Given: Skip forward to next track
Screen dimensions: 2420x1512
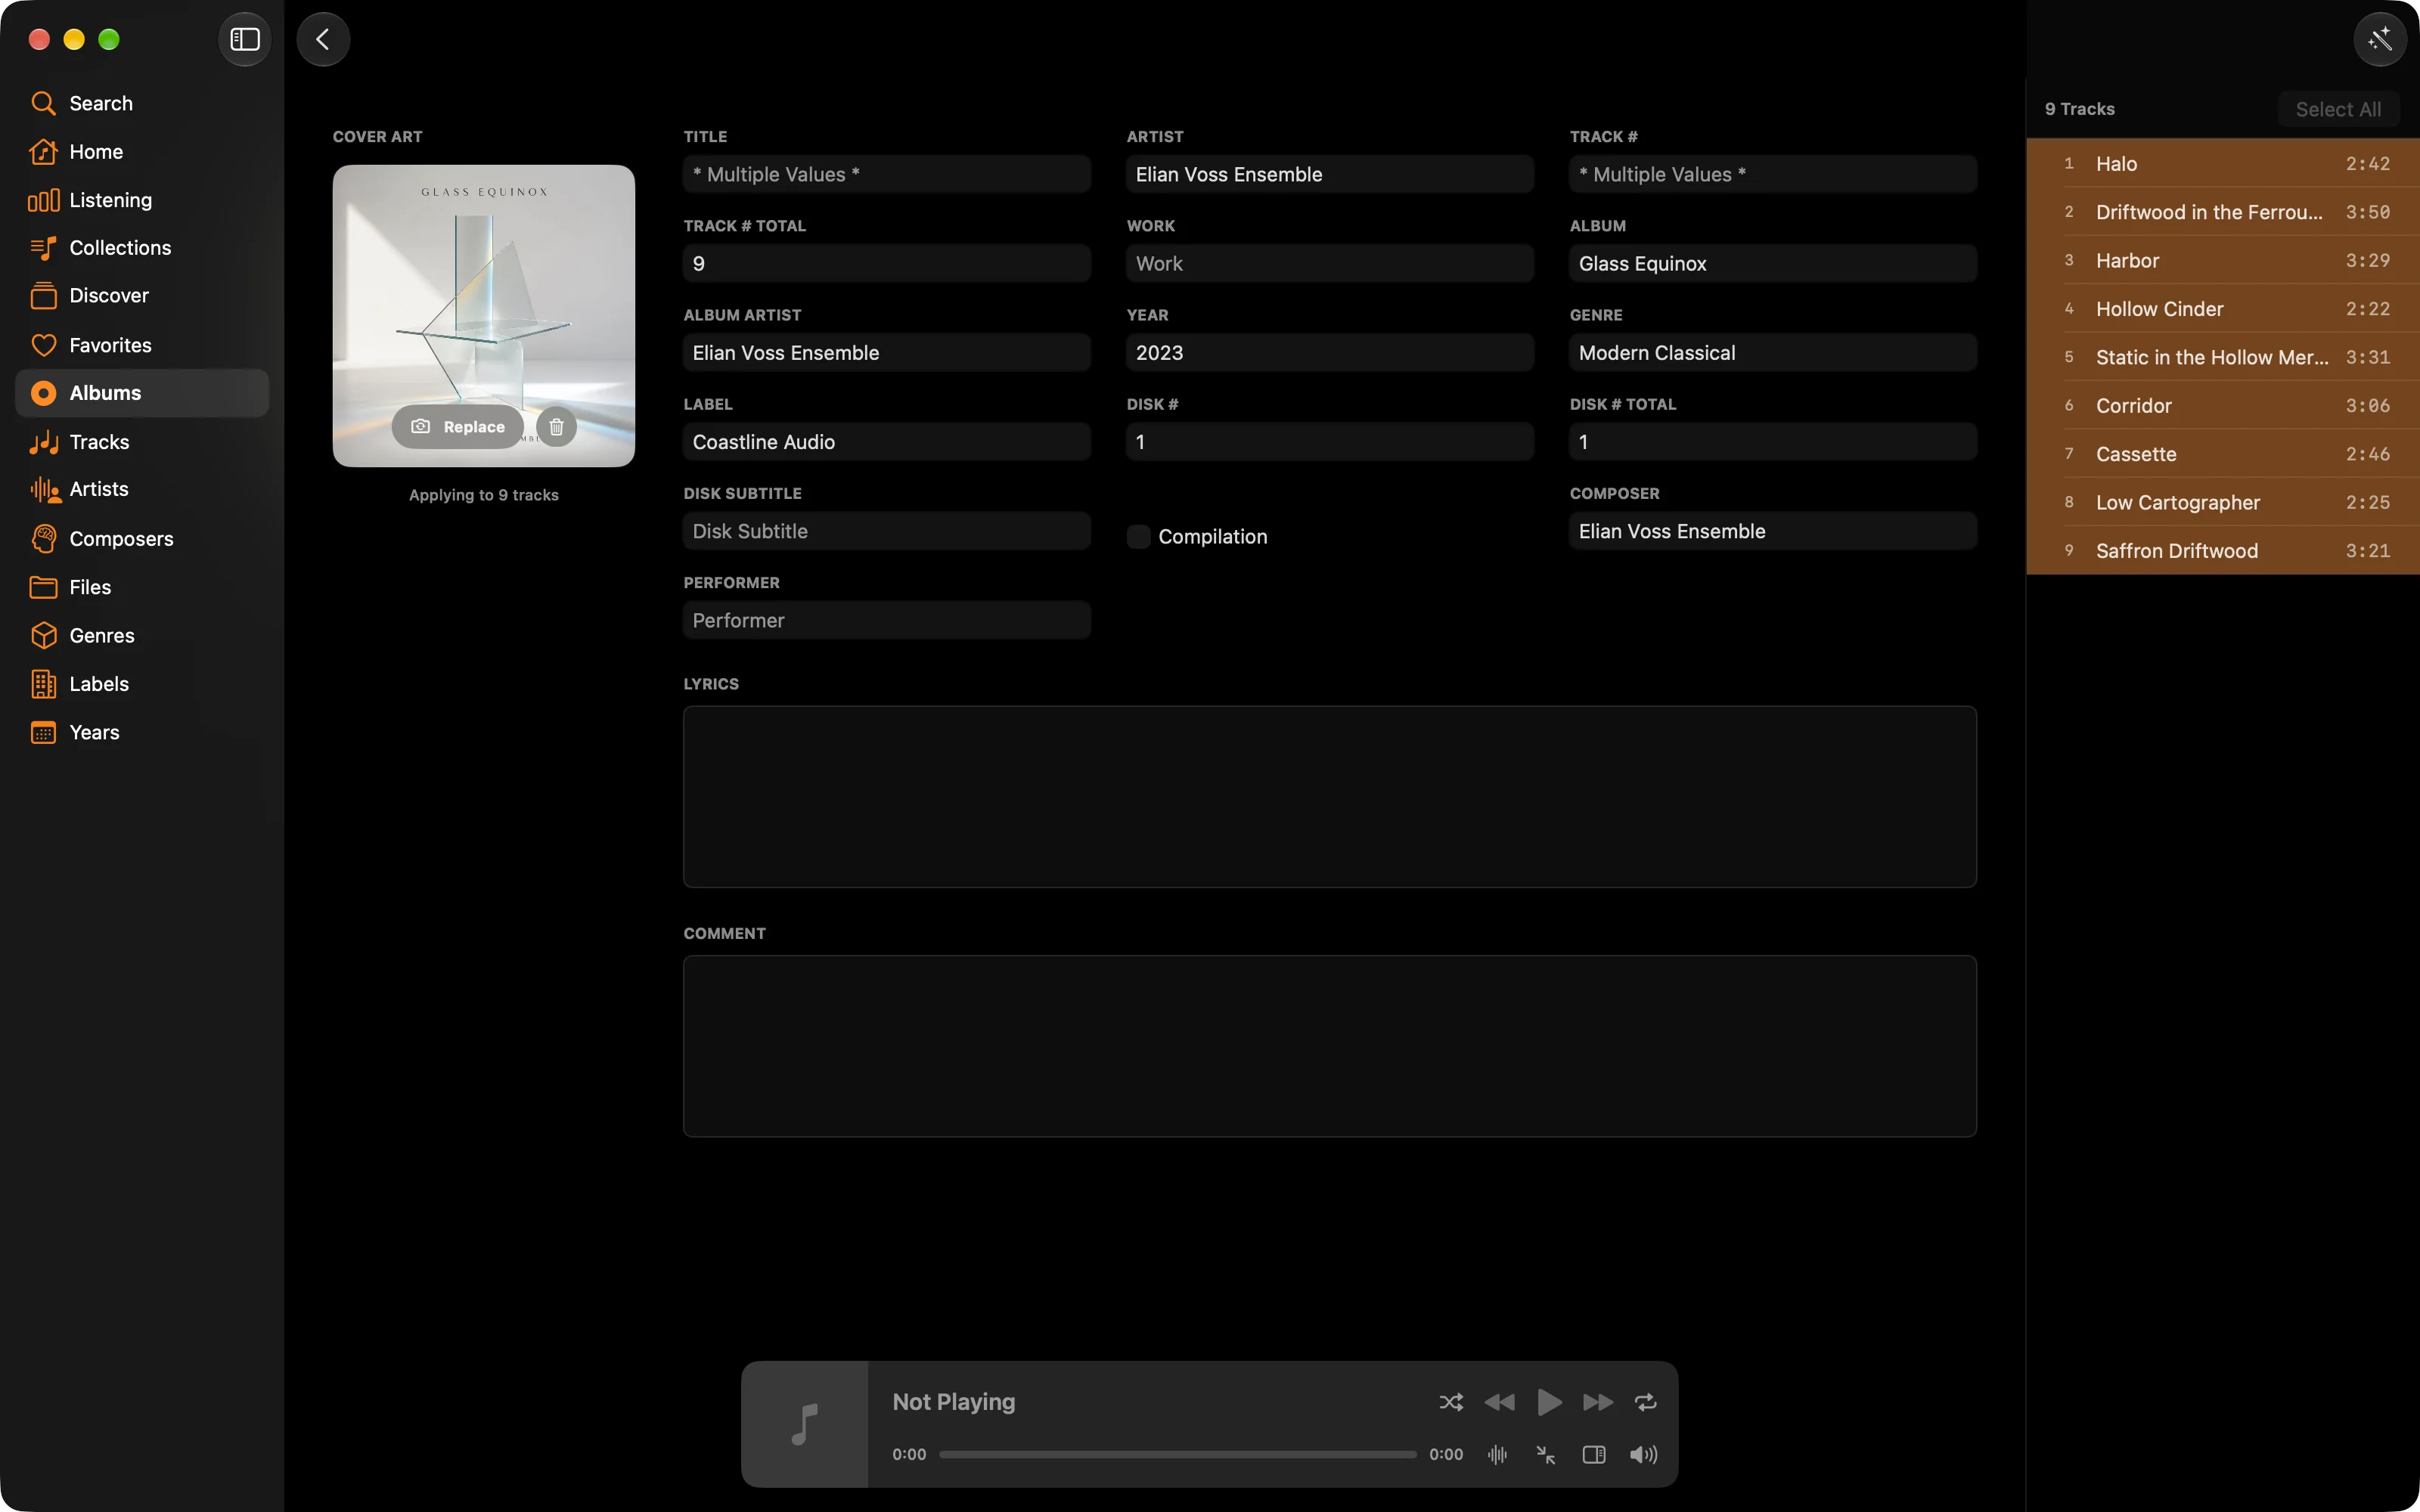Looking at the screenshot, I should (x=1597, y=1402).
